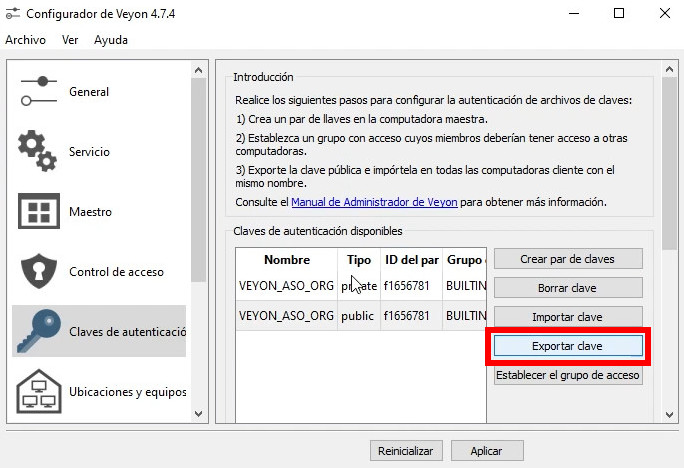This screenshot has width=684, height=468.
Task: Click the Control de acceso shield icon
Action: (38, 271)
